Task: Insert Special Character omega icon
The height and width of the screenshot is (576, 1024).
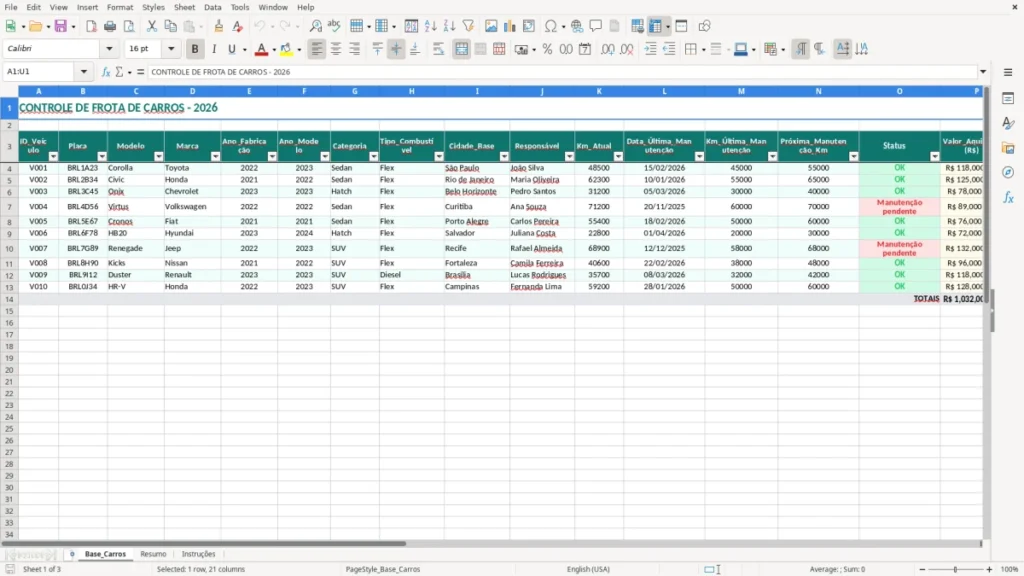Action: [551, 26]
